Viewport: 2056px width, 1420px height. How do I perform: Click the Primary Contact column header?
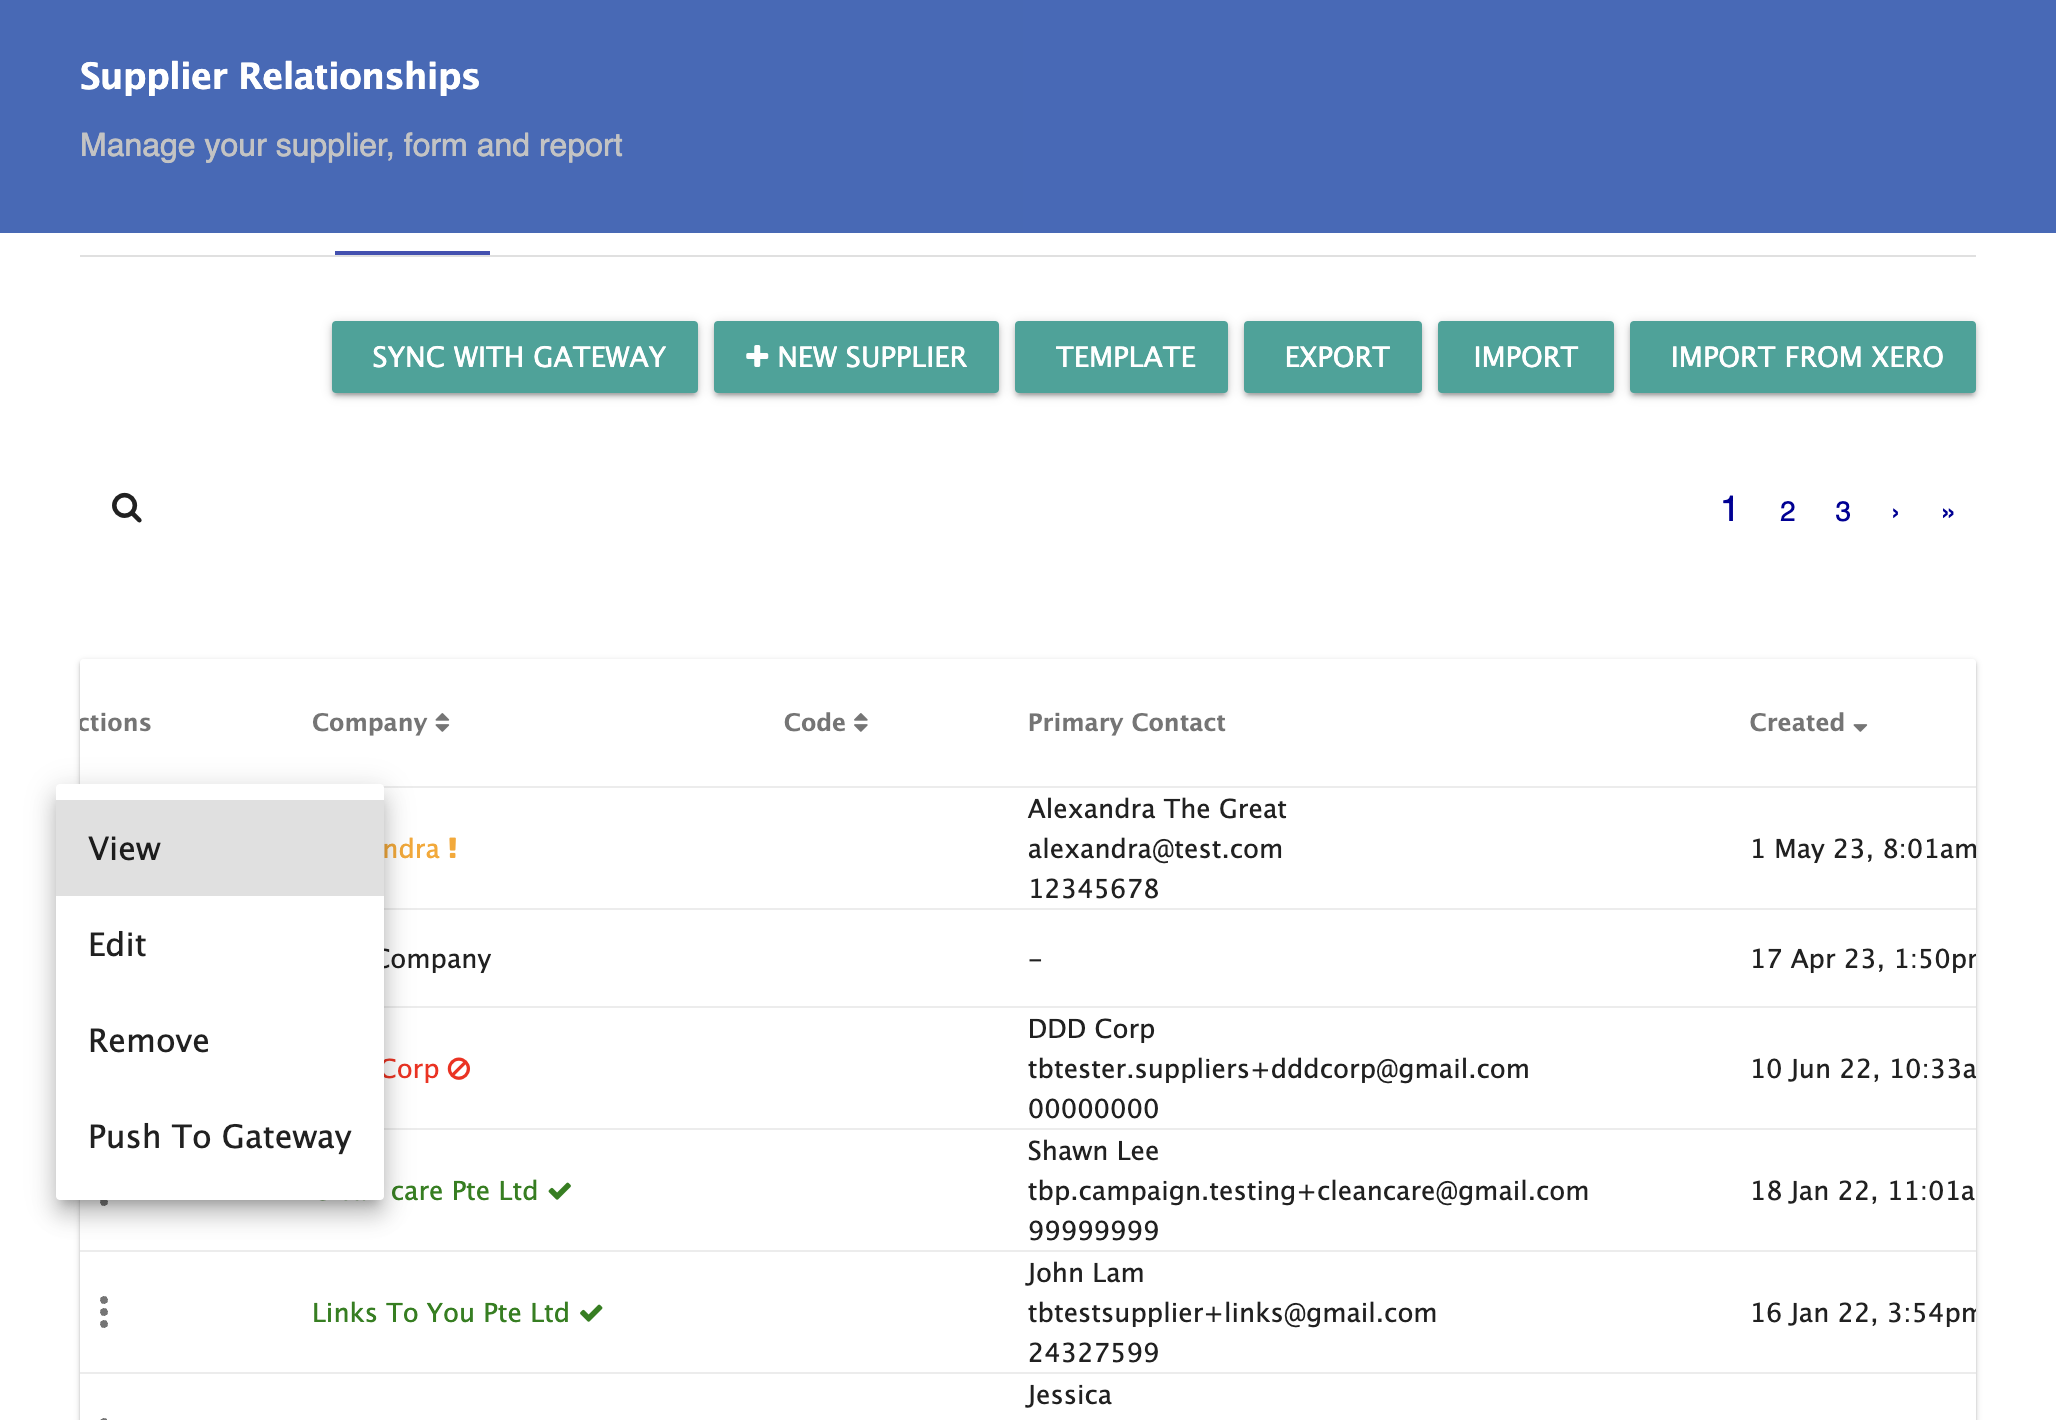tap(1126, 722)
